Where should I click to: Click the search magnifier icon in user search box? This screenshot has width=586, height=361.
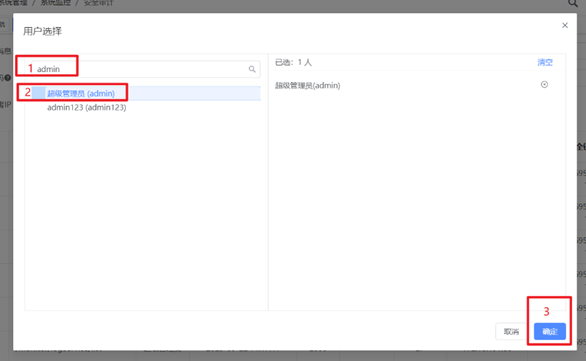pyautogui.click(x=252, y=69)
